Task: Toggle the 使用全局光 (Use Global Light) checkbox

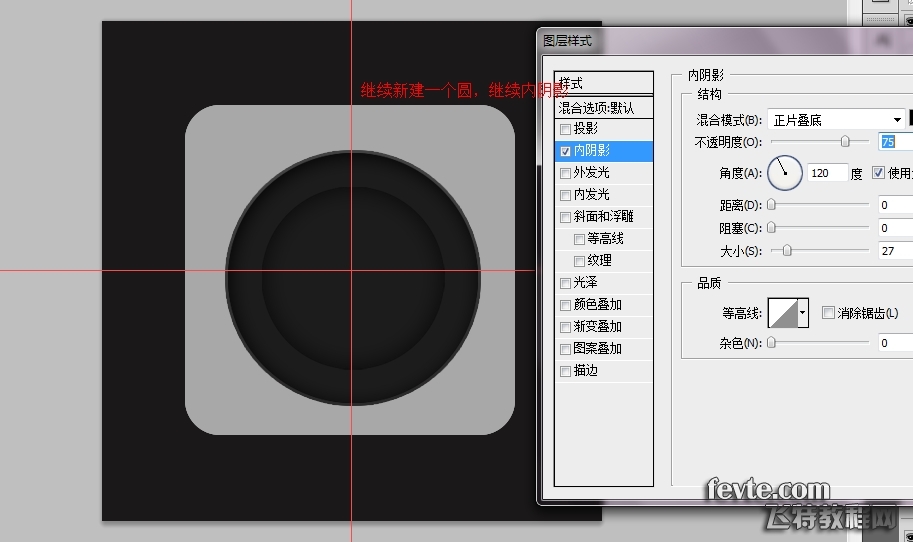Action: click(x=879, y=172)
